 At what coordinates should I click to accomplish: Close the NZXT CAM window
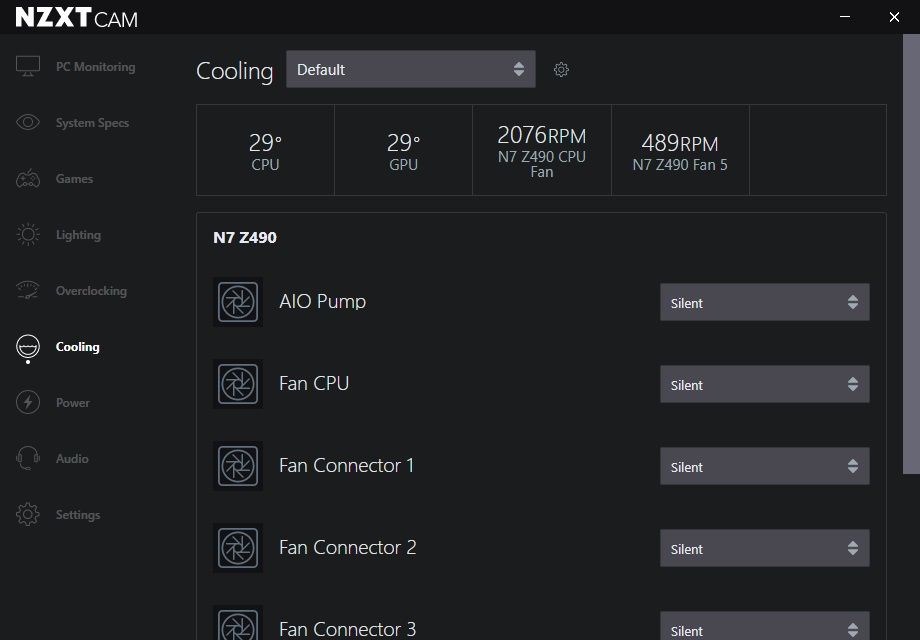coord(894,17)
